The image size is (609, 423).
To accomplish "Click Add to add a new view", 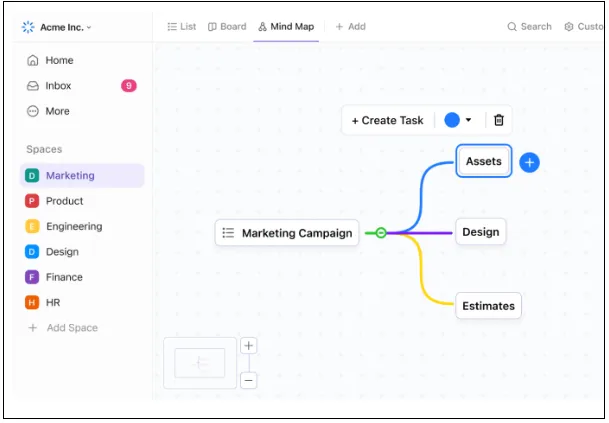I will point(350,26).
